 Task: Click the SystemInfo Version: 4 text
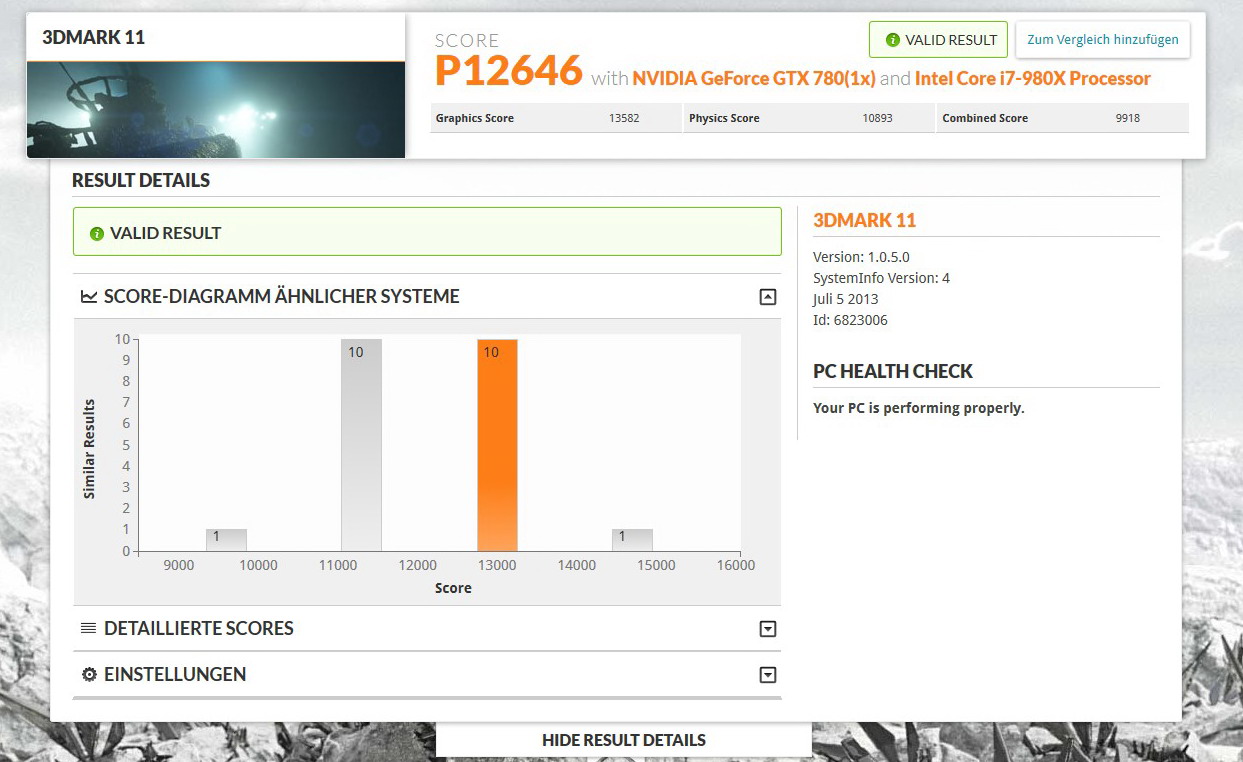click(881, 278)
